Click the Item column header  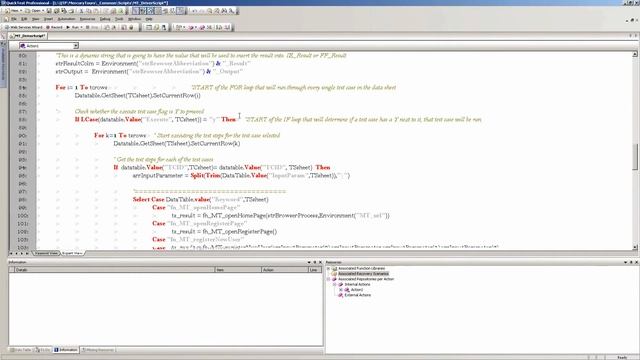pos(238,270)
